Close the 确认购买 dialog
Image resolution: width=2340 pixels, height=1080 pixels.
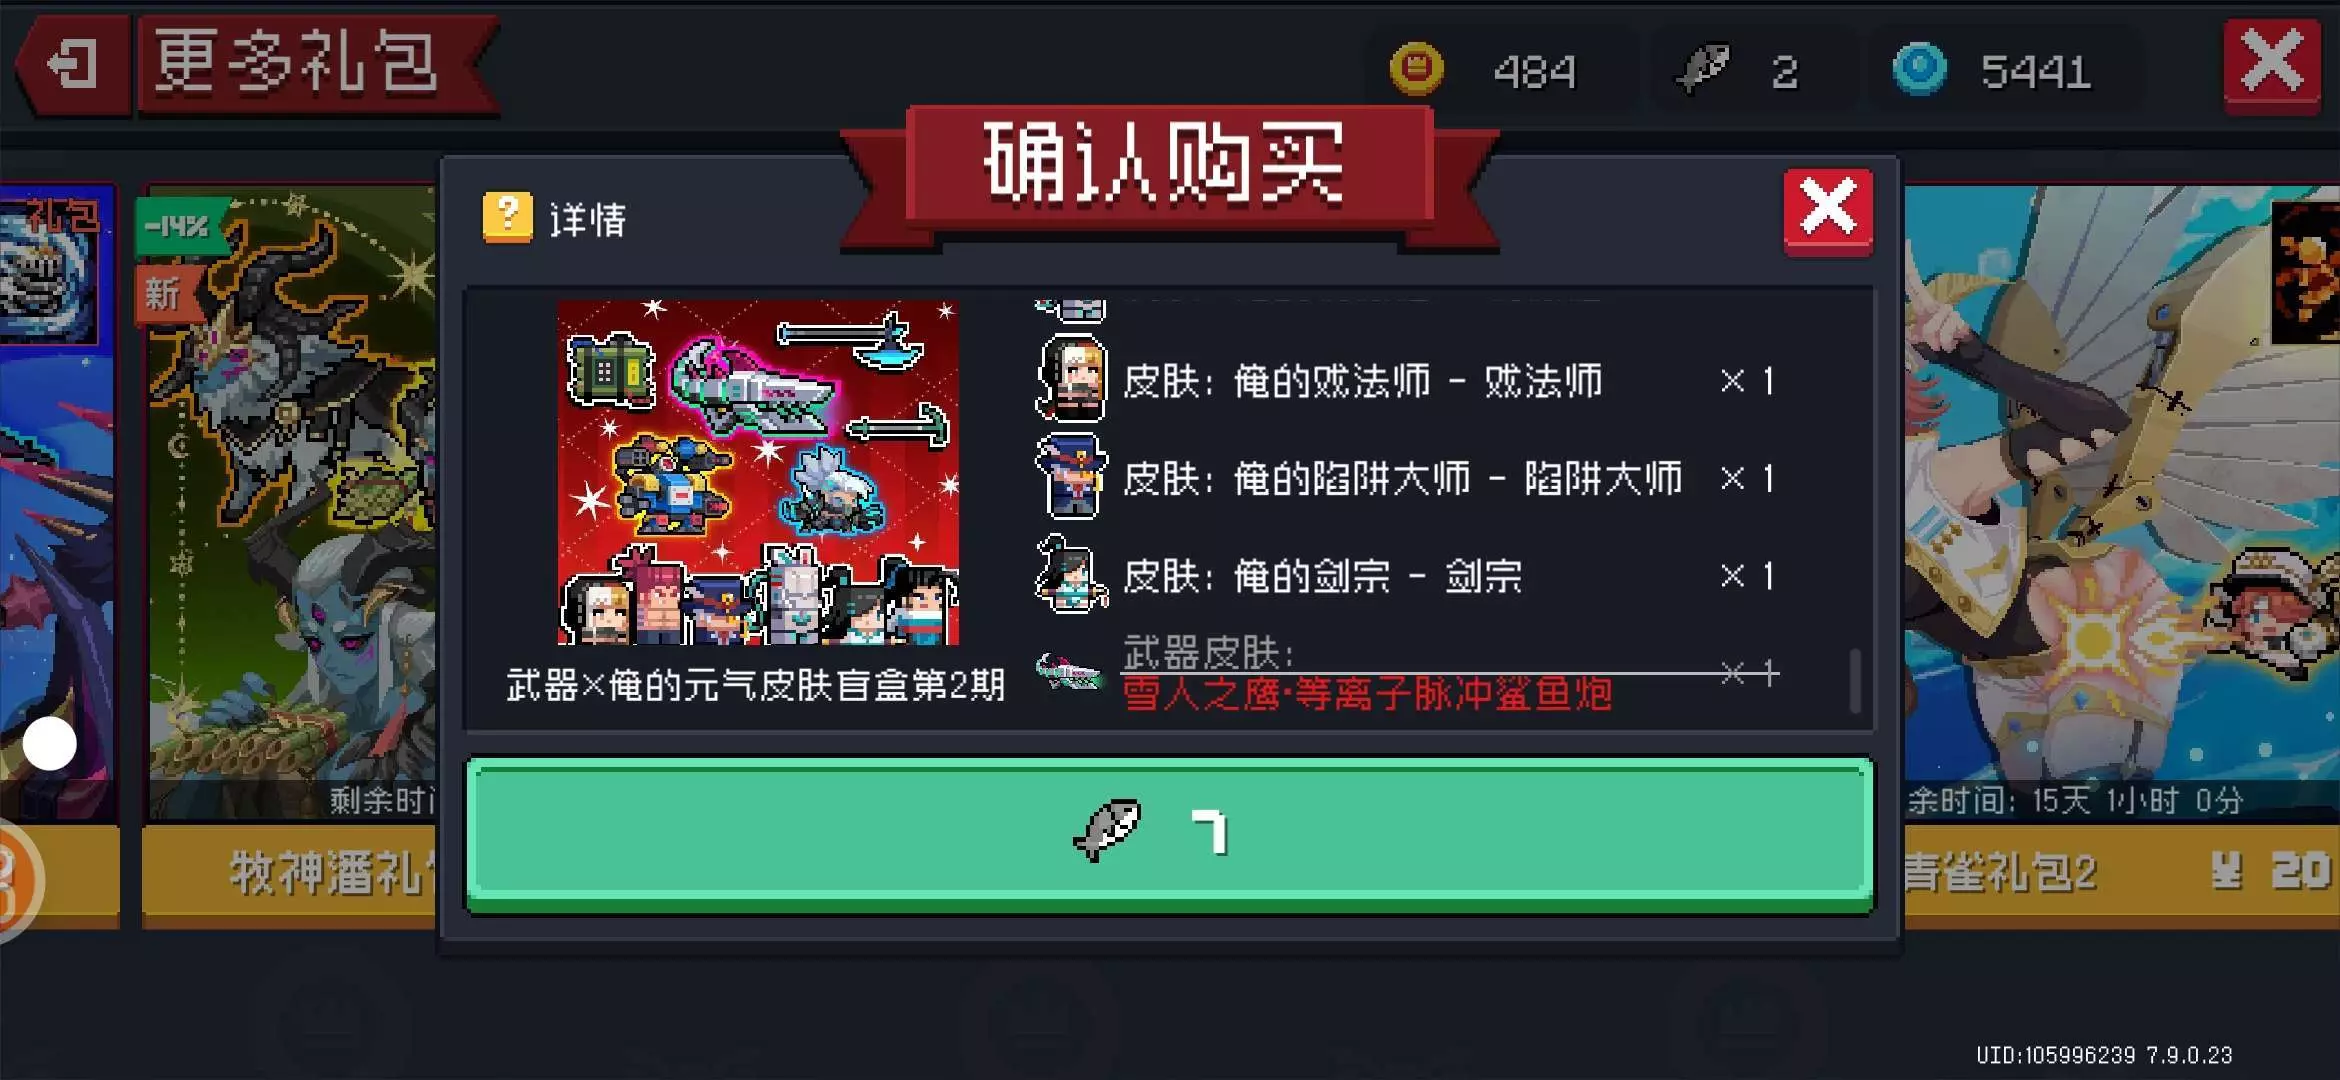[1827, 210]
